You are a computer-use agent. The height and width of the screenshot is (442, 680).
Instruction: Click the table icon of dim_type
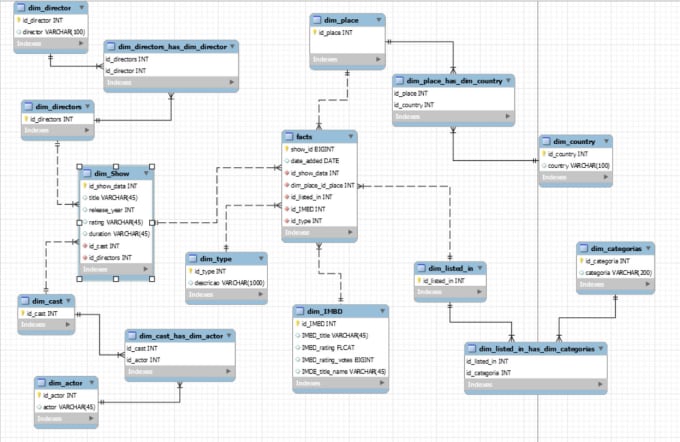pos(193,259)
